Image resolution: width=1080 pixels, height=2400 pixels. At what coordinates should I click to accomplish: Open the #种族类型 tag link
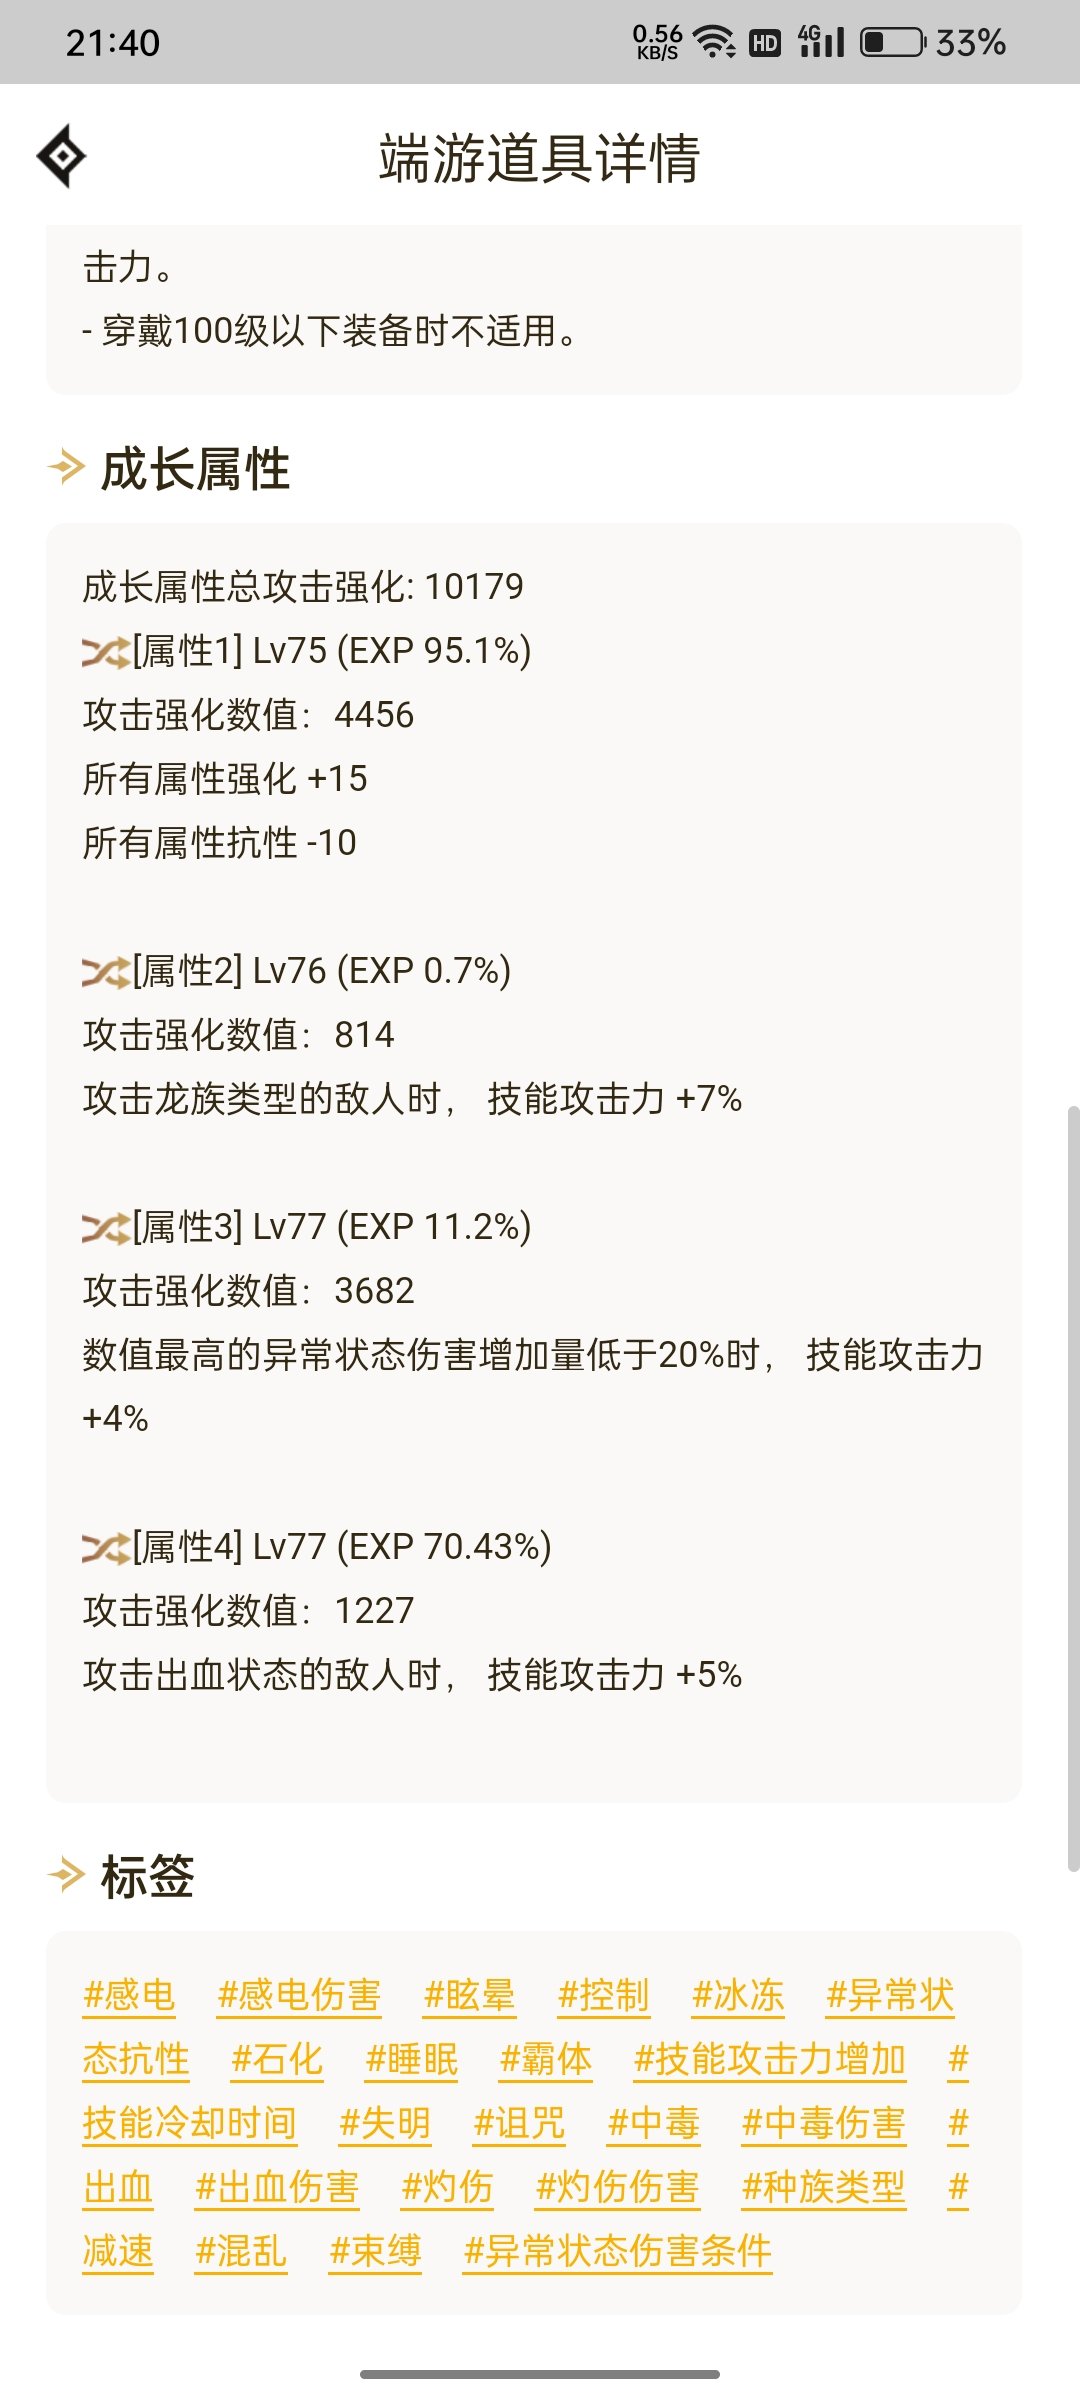[823, 2188]
